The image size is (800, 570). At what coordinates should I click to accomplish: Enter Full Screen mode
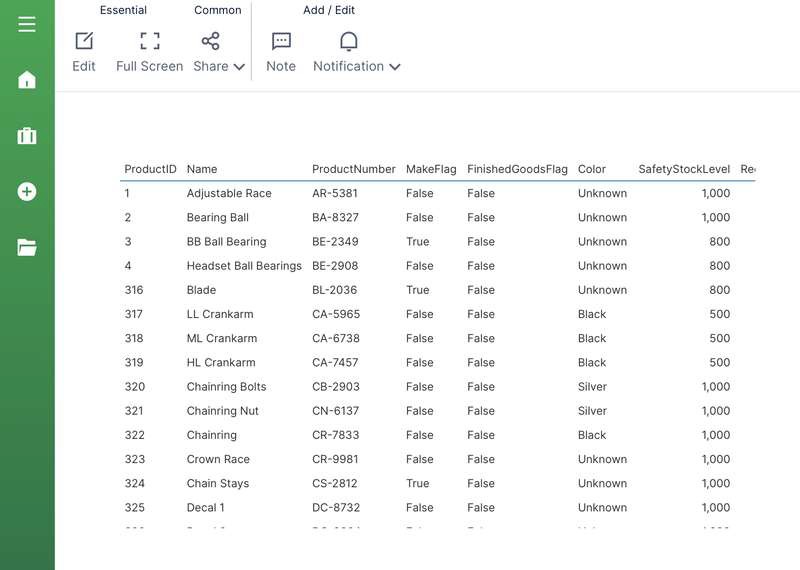point(149,41)
